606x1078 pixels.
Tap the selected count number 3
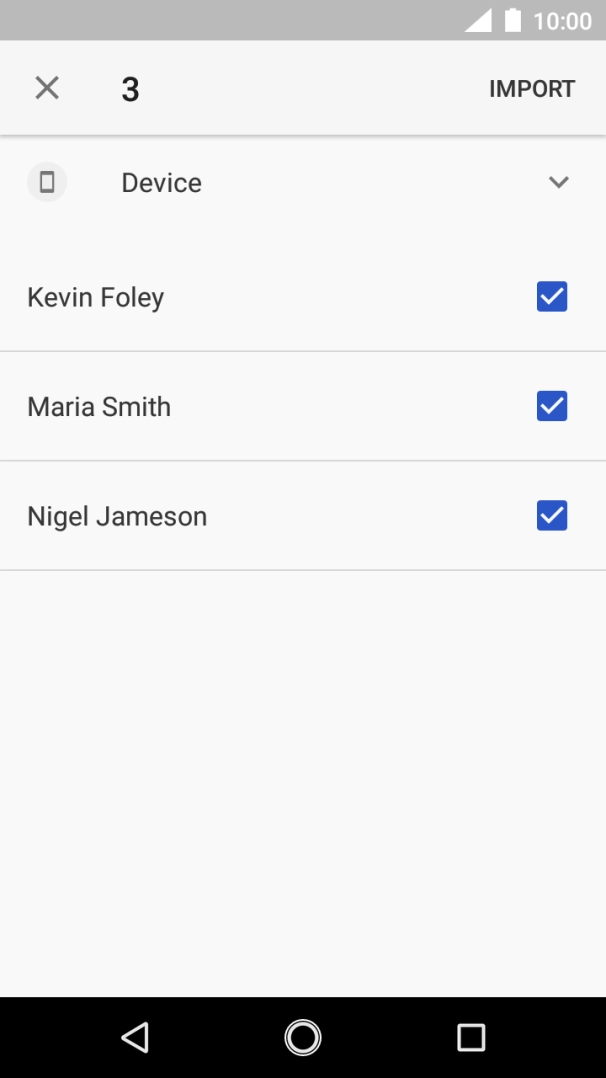click(130, 89)
